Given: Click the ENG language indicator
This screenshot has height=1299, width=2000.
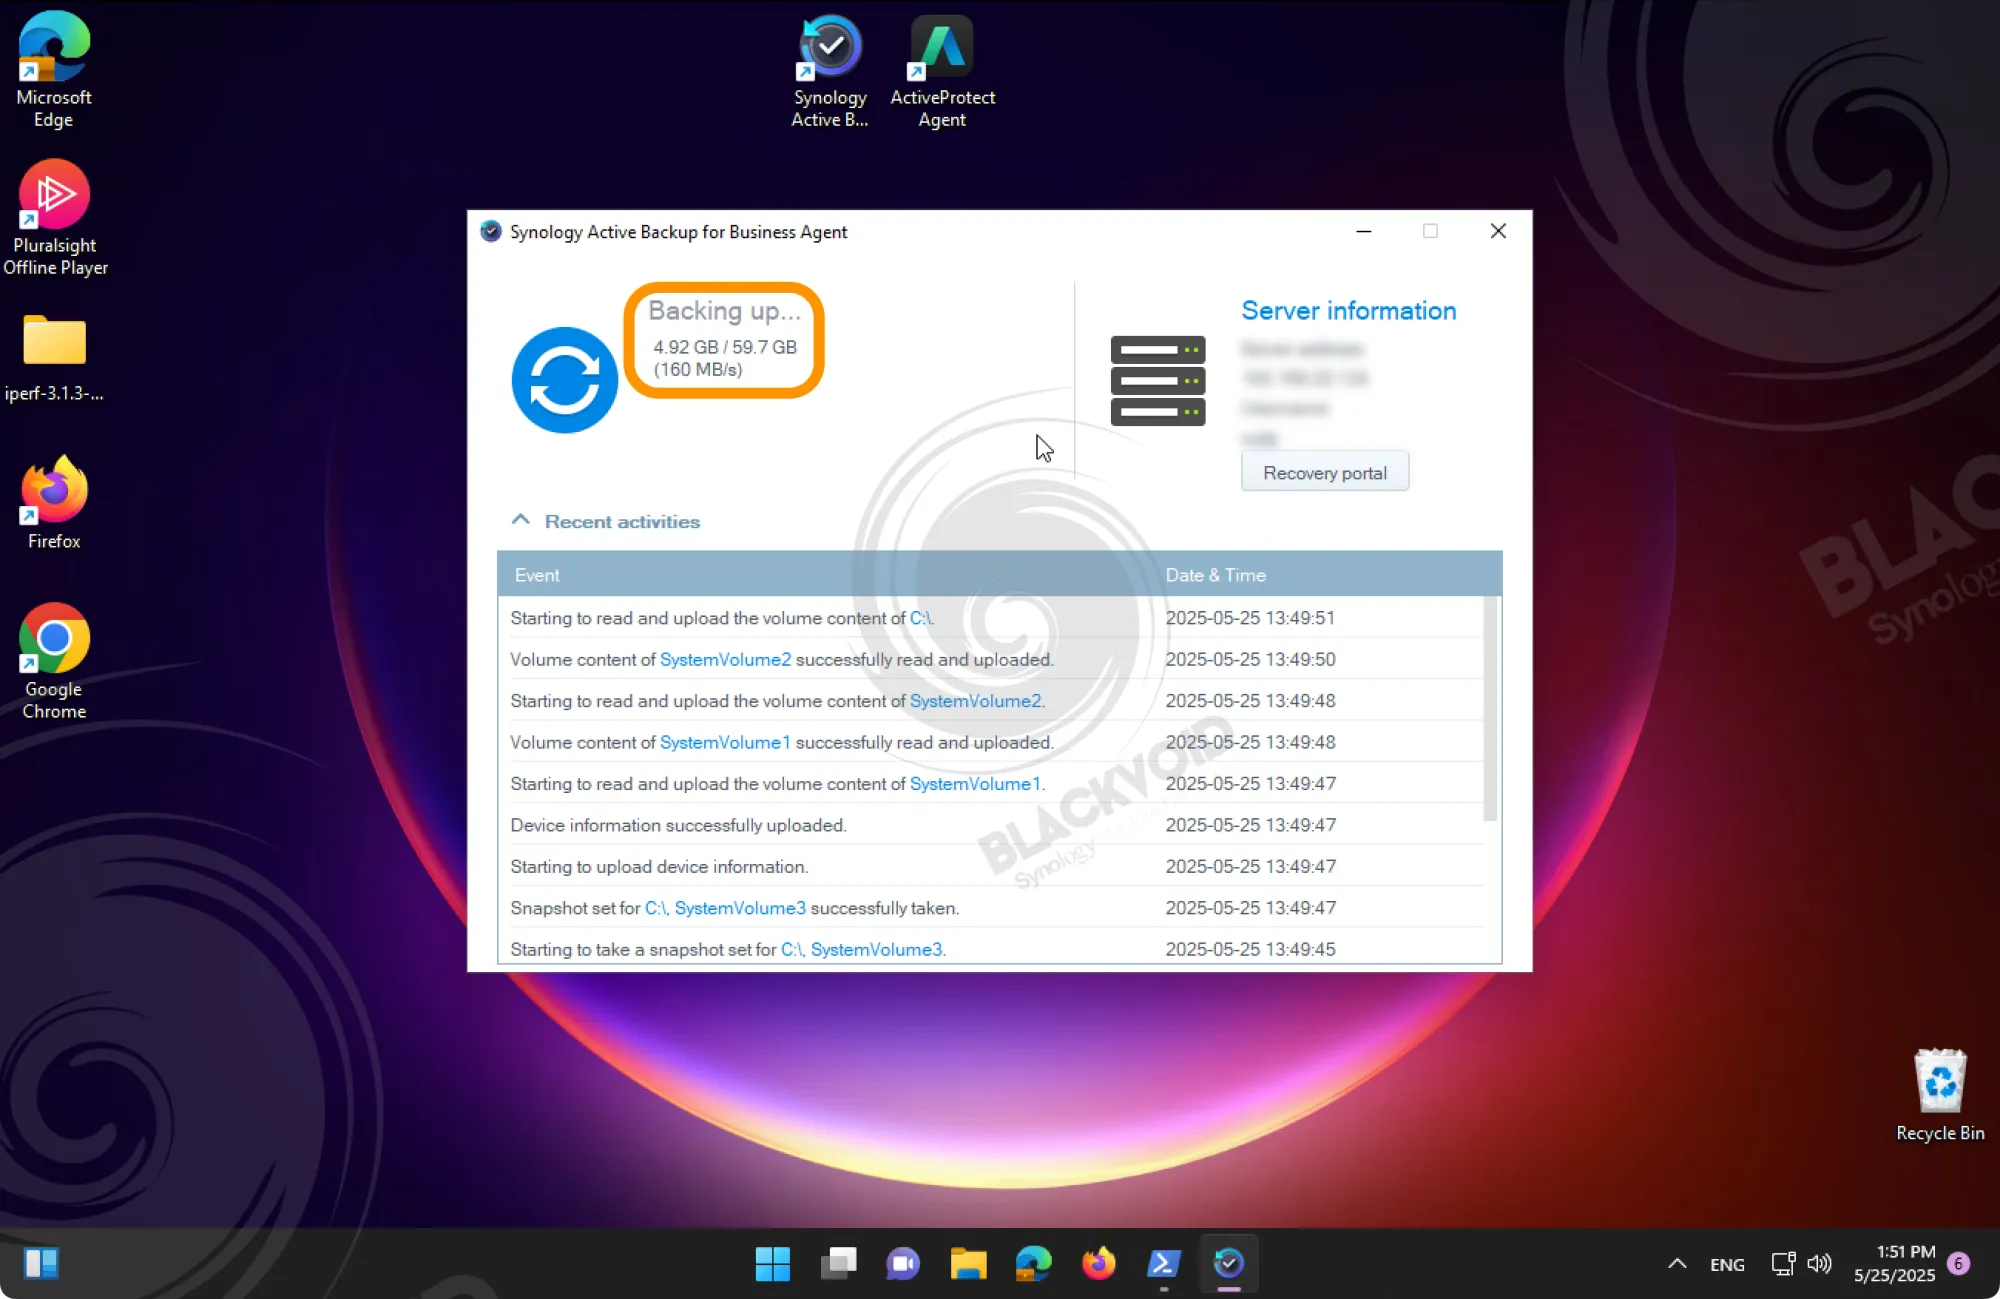Looking at the screenshot, I should click(x=1727, y=1264).
